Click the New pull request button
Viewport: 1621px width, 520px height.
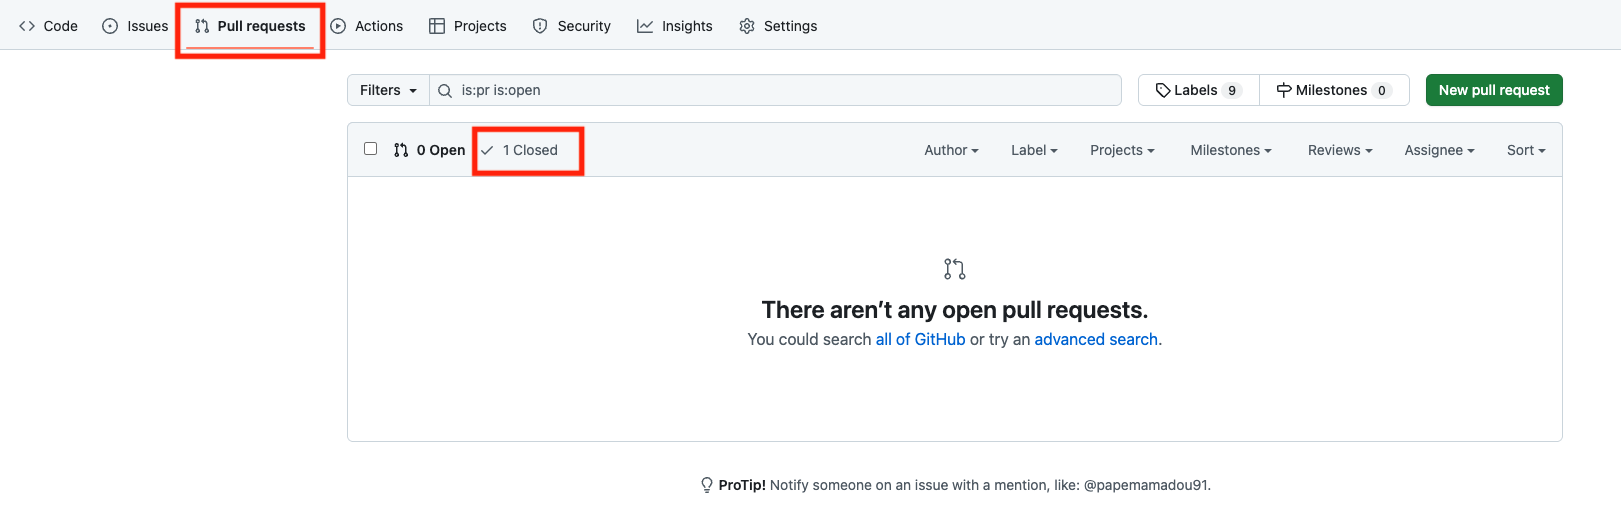1494,90
